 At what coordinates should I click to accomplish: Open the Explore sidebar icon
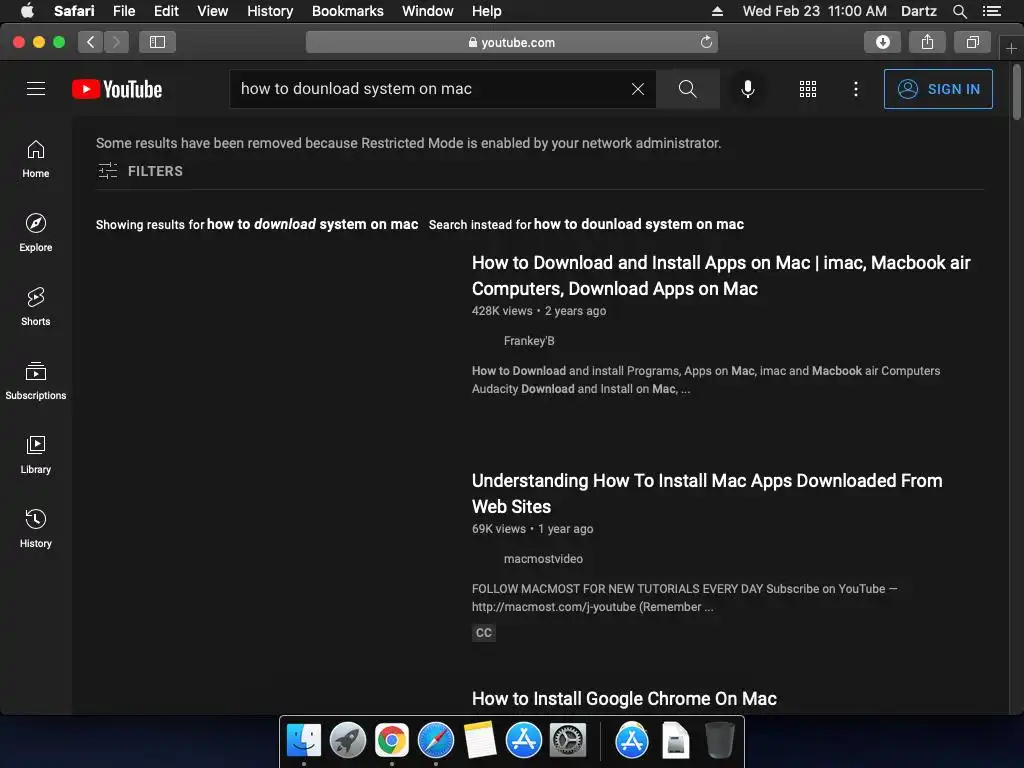click(36, 232)
